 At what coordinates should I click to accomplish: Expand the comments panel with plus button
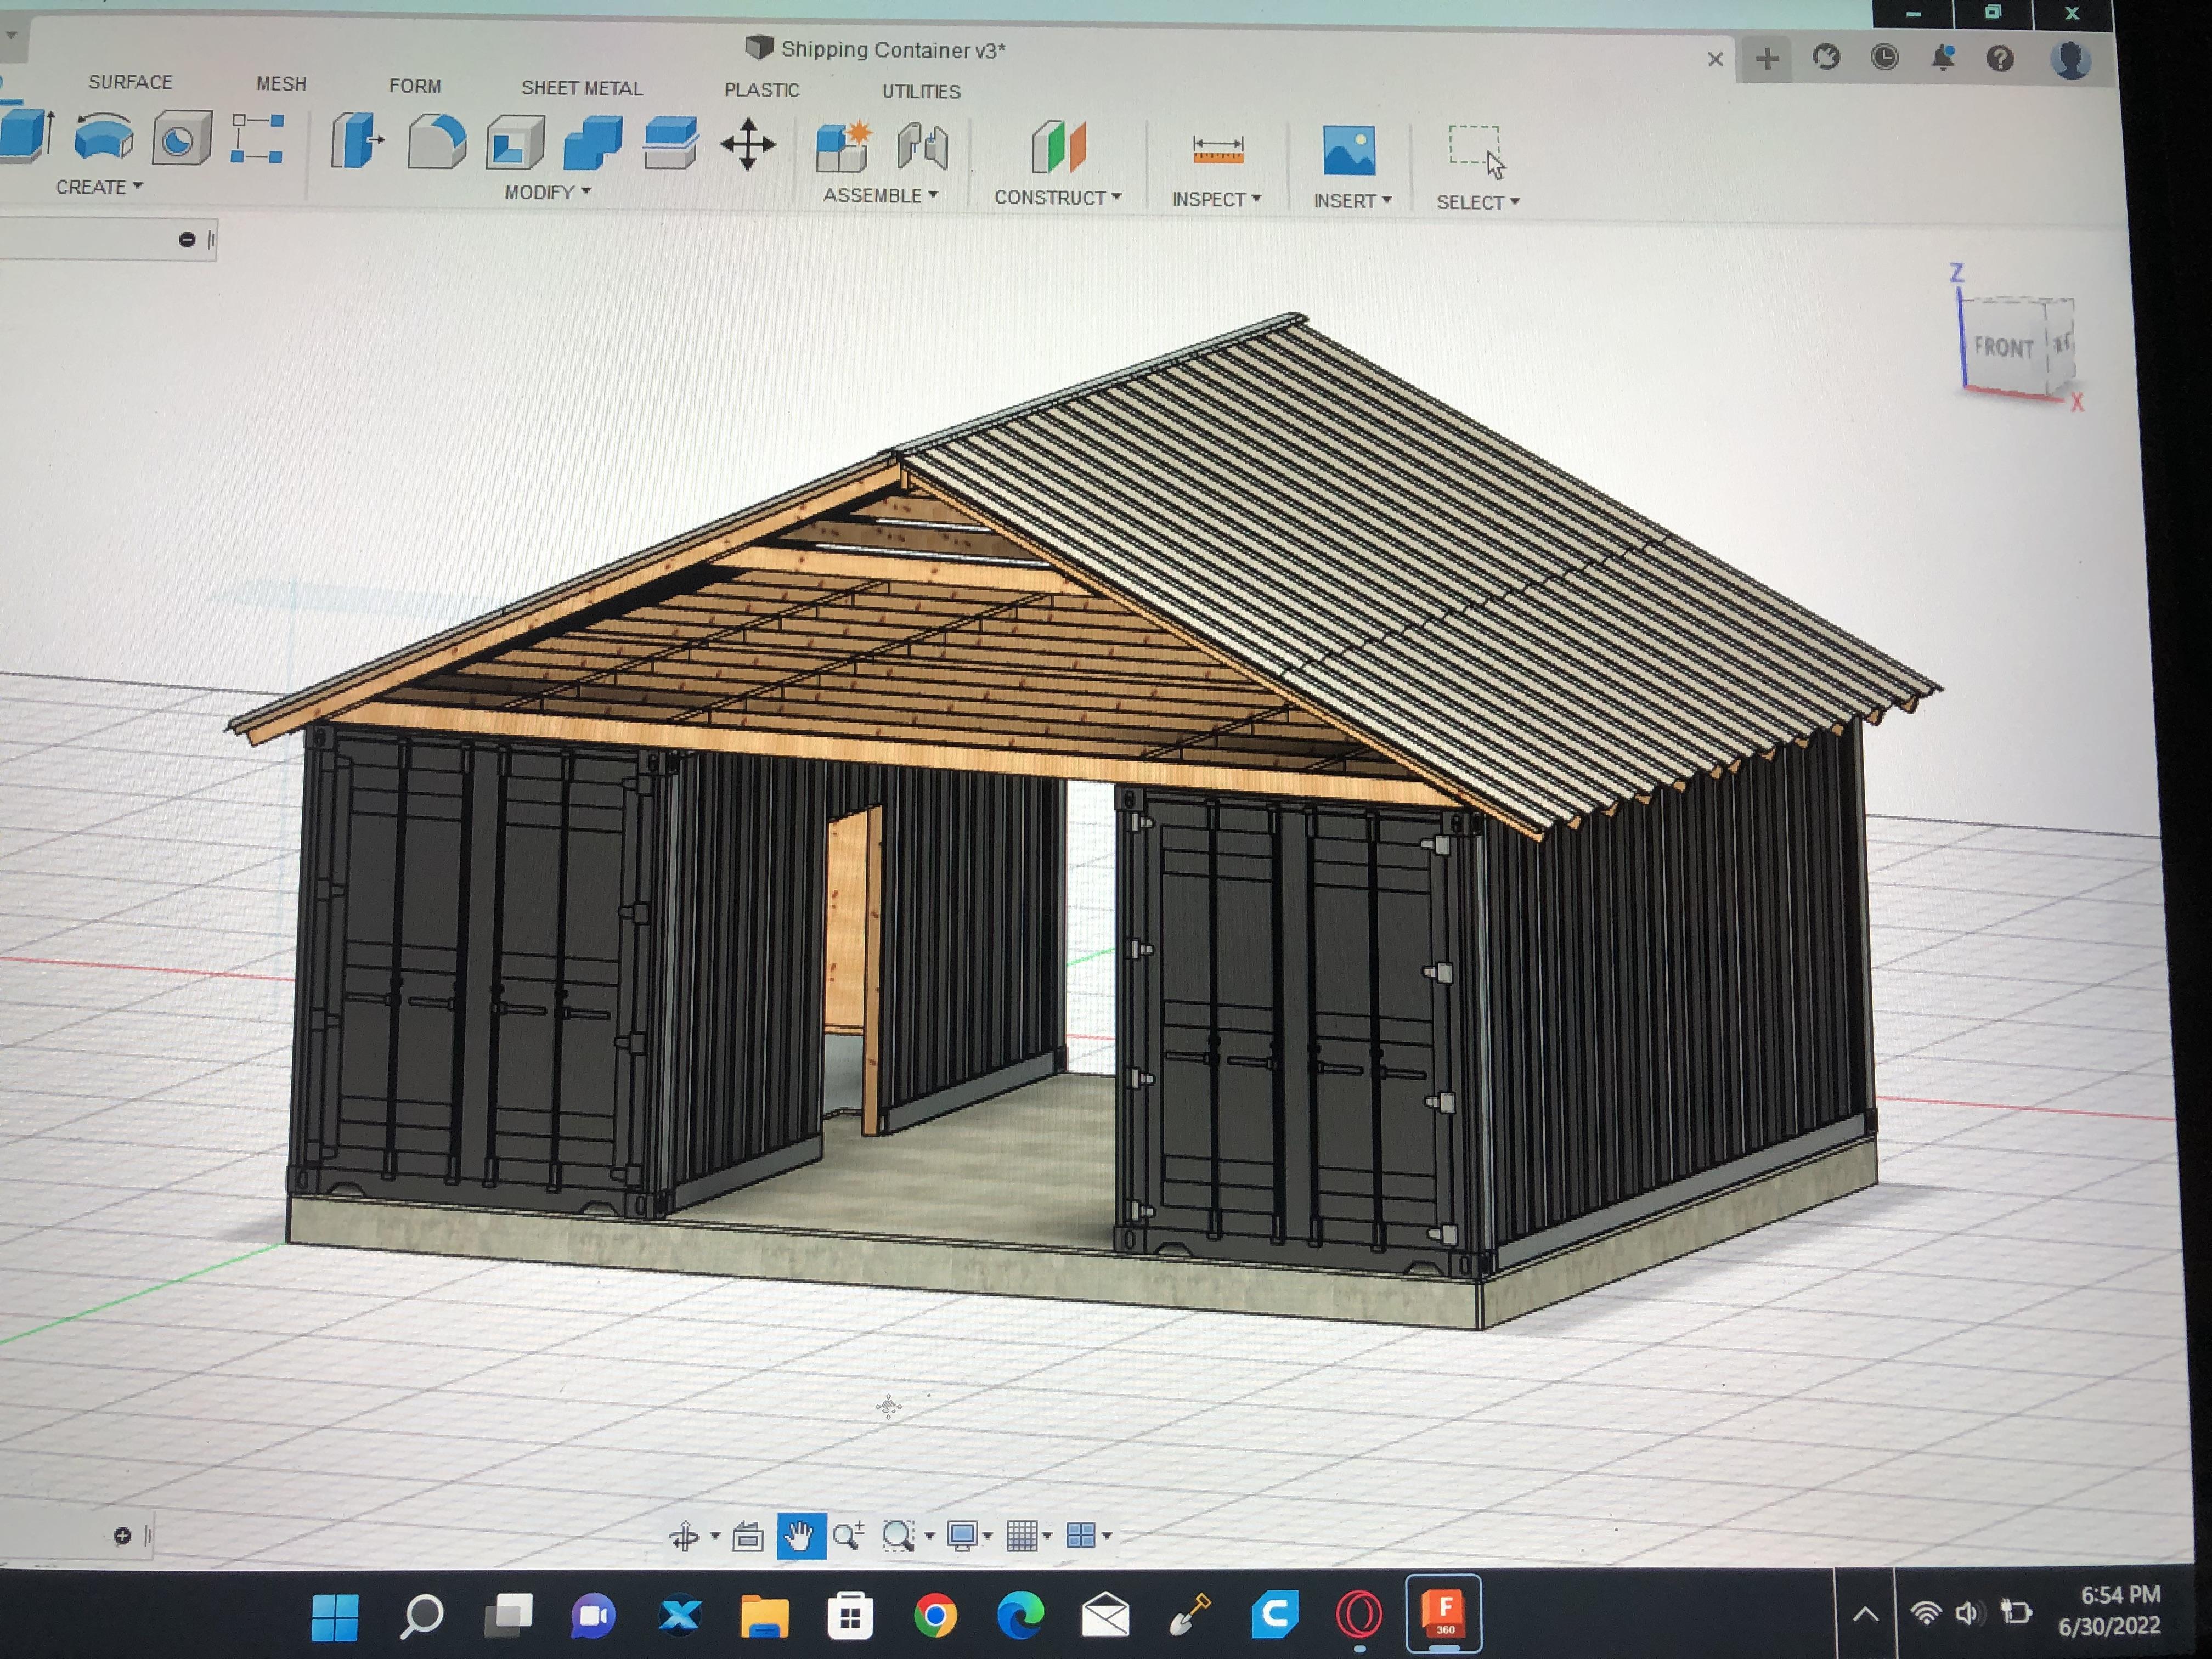[x=122, y=1535]
